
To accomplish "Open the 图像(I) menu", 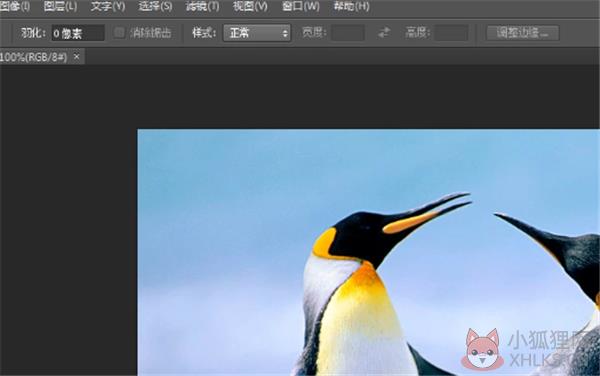I will pyautogui.click(x=15, y=6).
